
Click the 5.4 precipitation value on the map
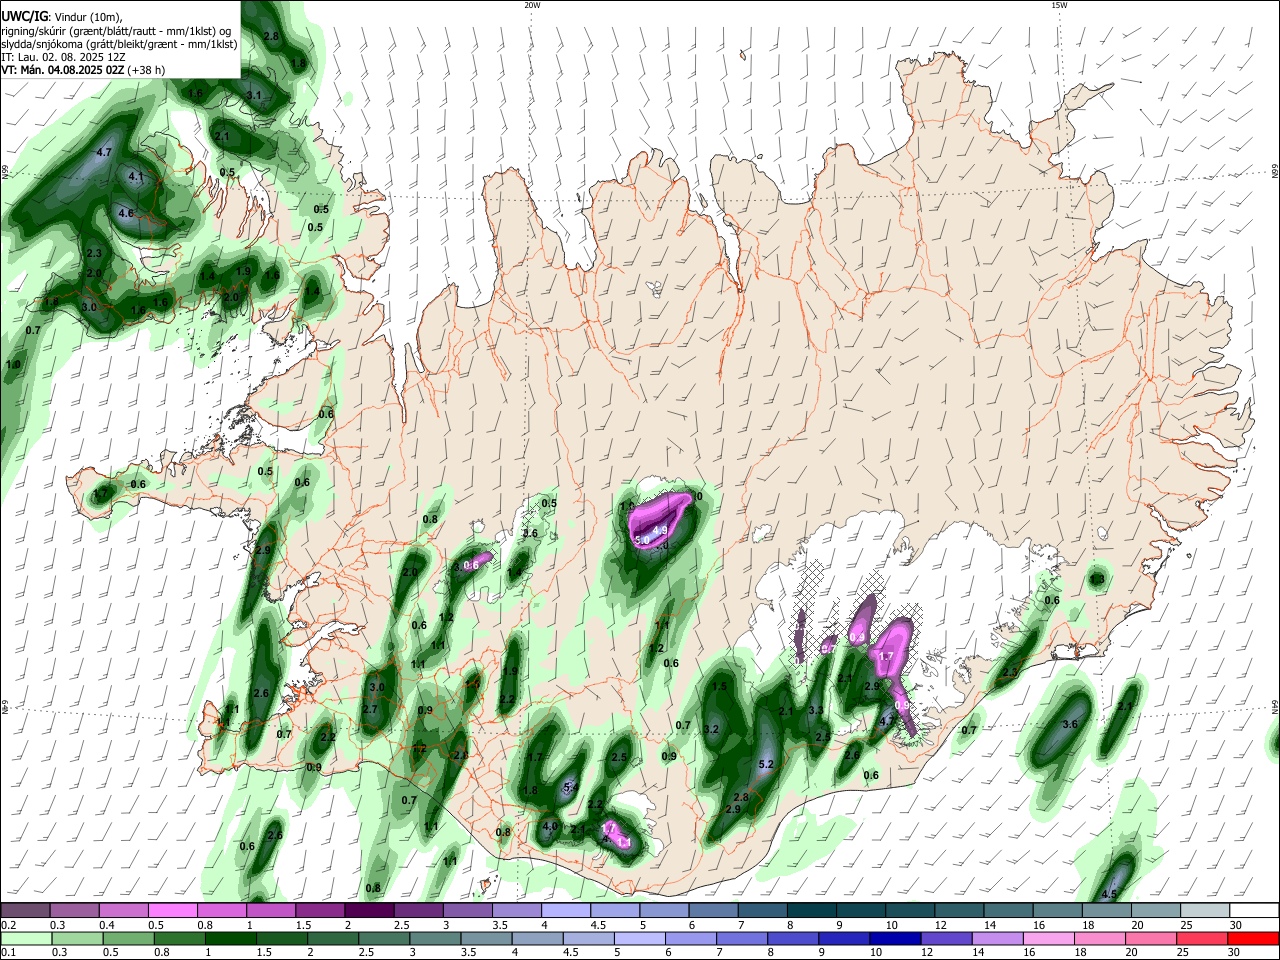click(x=571, y=788)
